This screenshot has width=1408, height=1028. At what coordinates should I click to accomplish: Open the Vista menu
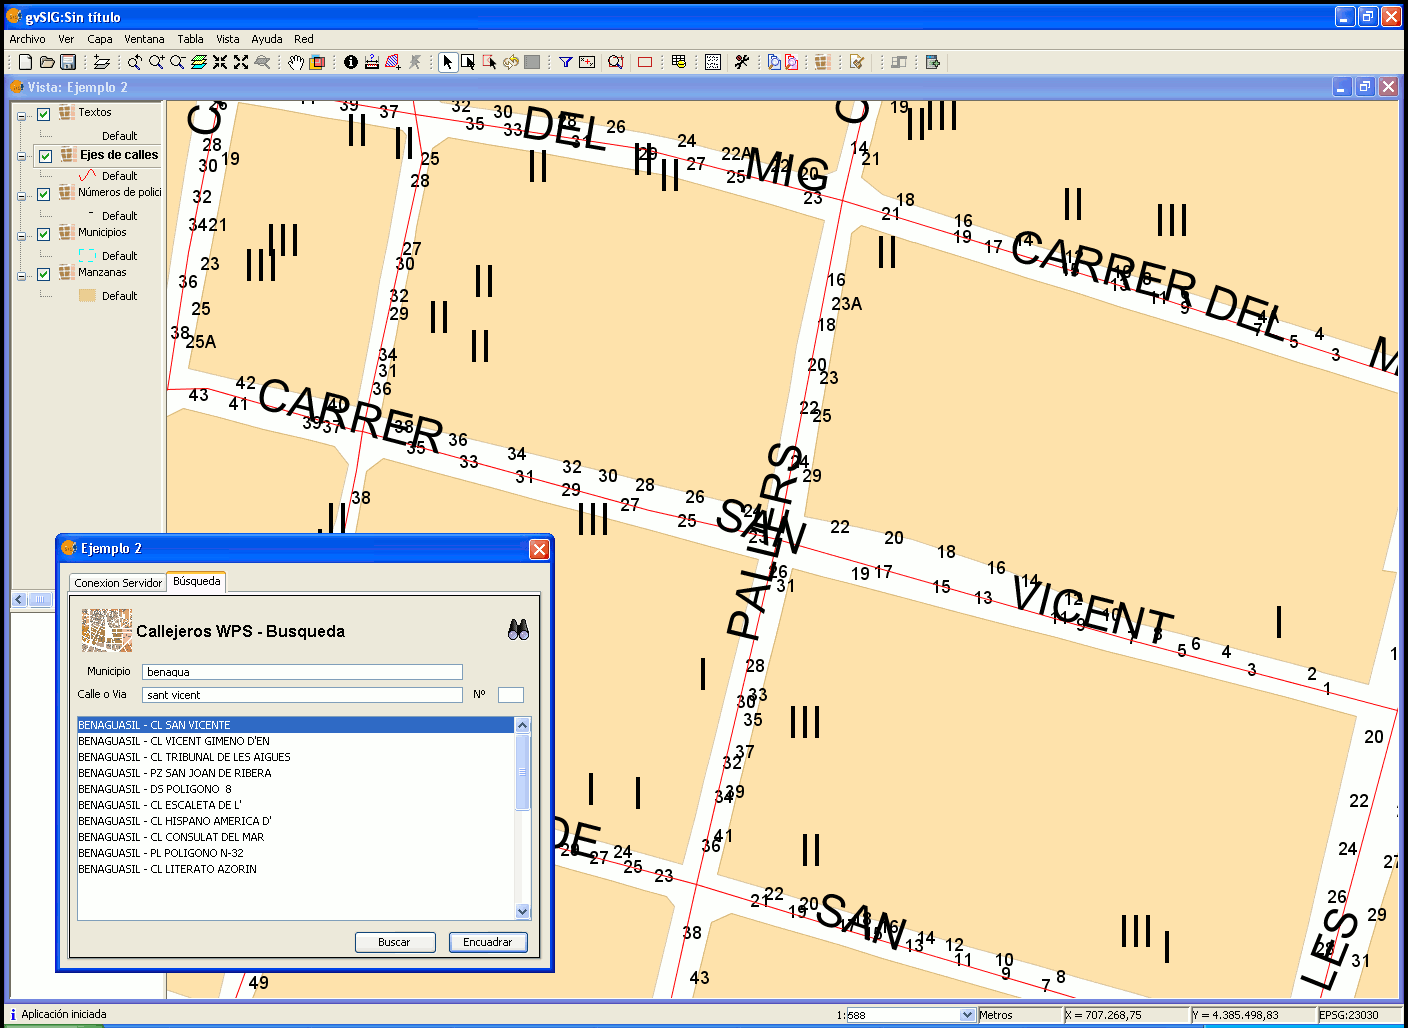tap(228, 39)
